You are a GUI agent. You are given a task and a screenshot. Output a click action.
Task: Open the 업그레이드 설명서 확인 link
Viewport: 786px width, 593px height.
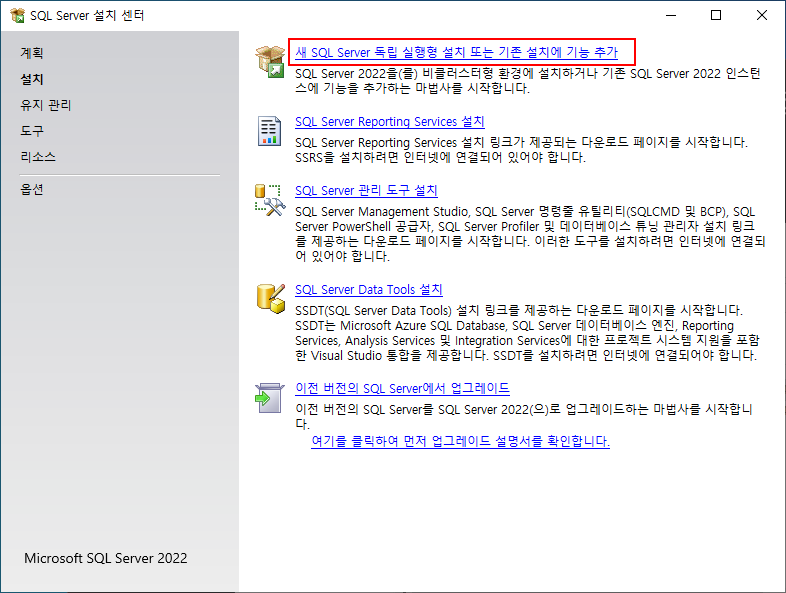[x=460, y=441]
